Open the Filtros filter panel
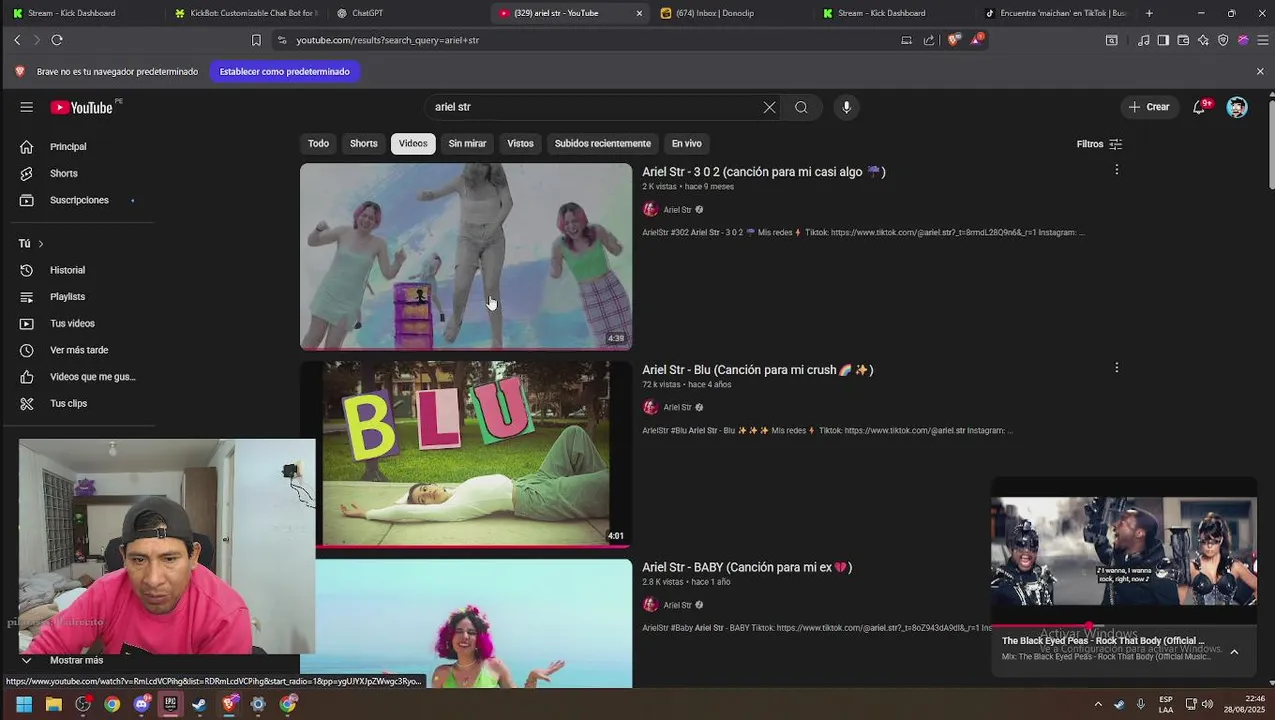The height and width of the screenshot is (720, 1275). point(1099,144)
